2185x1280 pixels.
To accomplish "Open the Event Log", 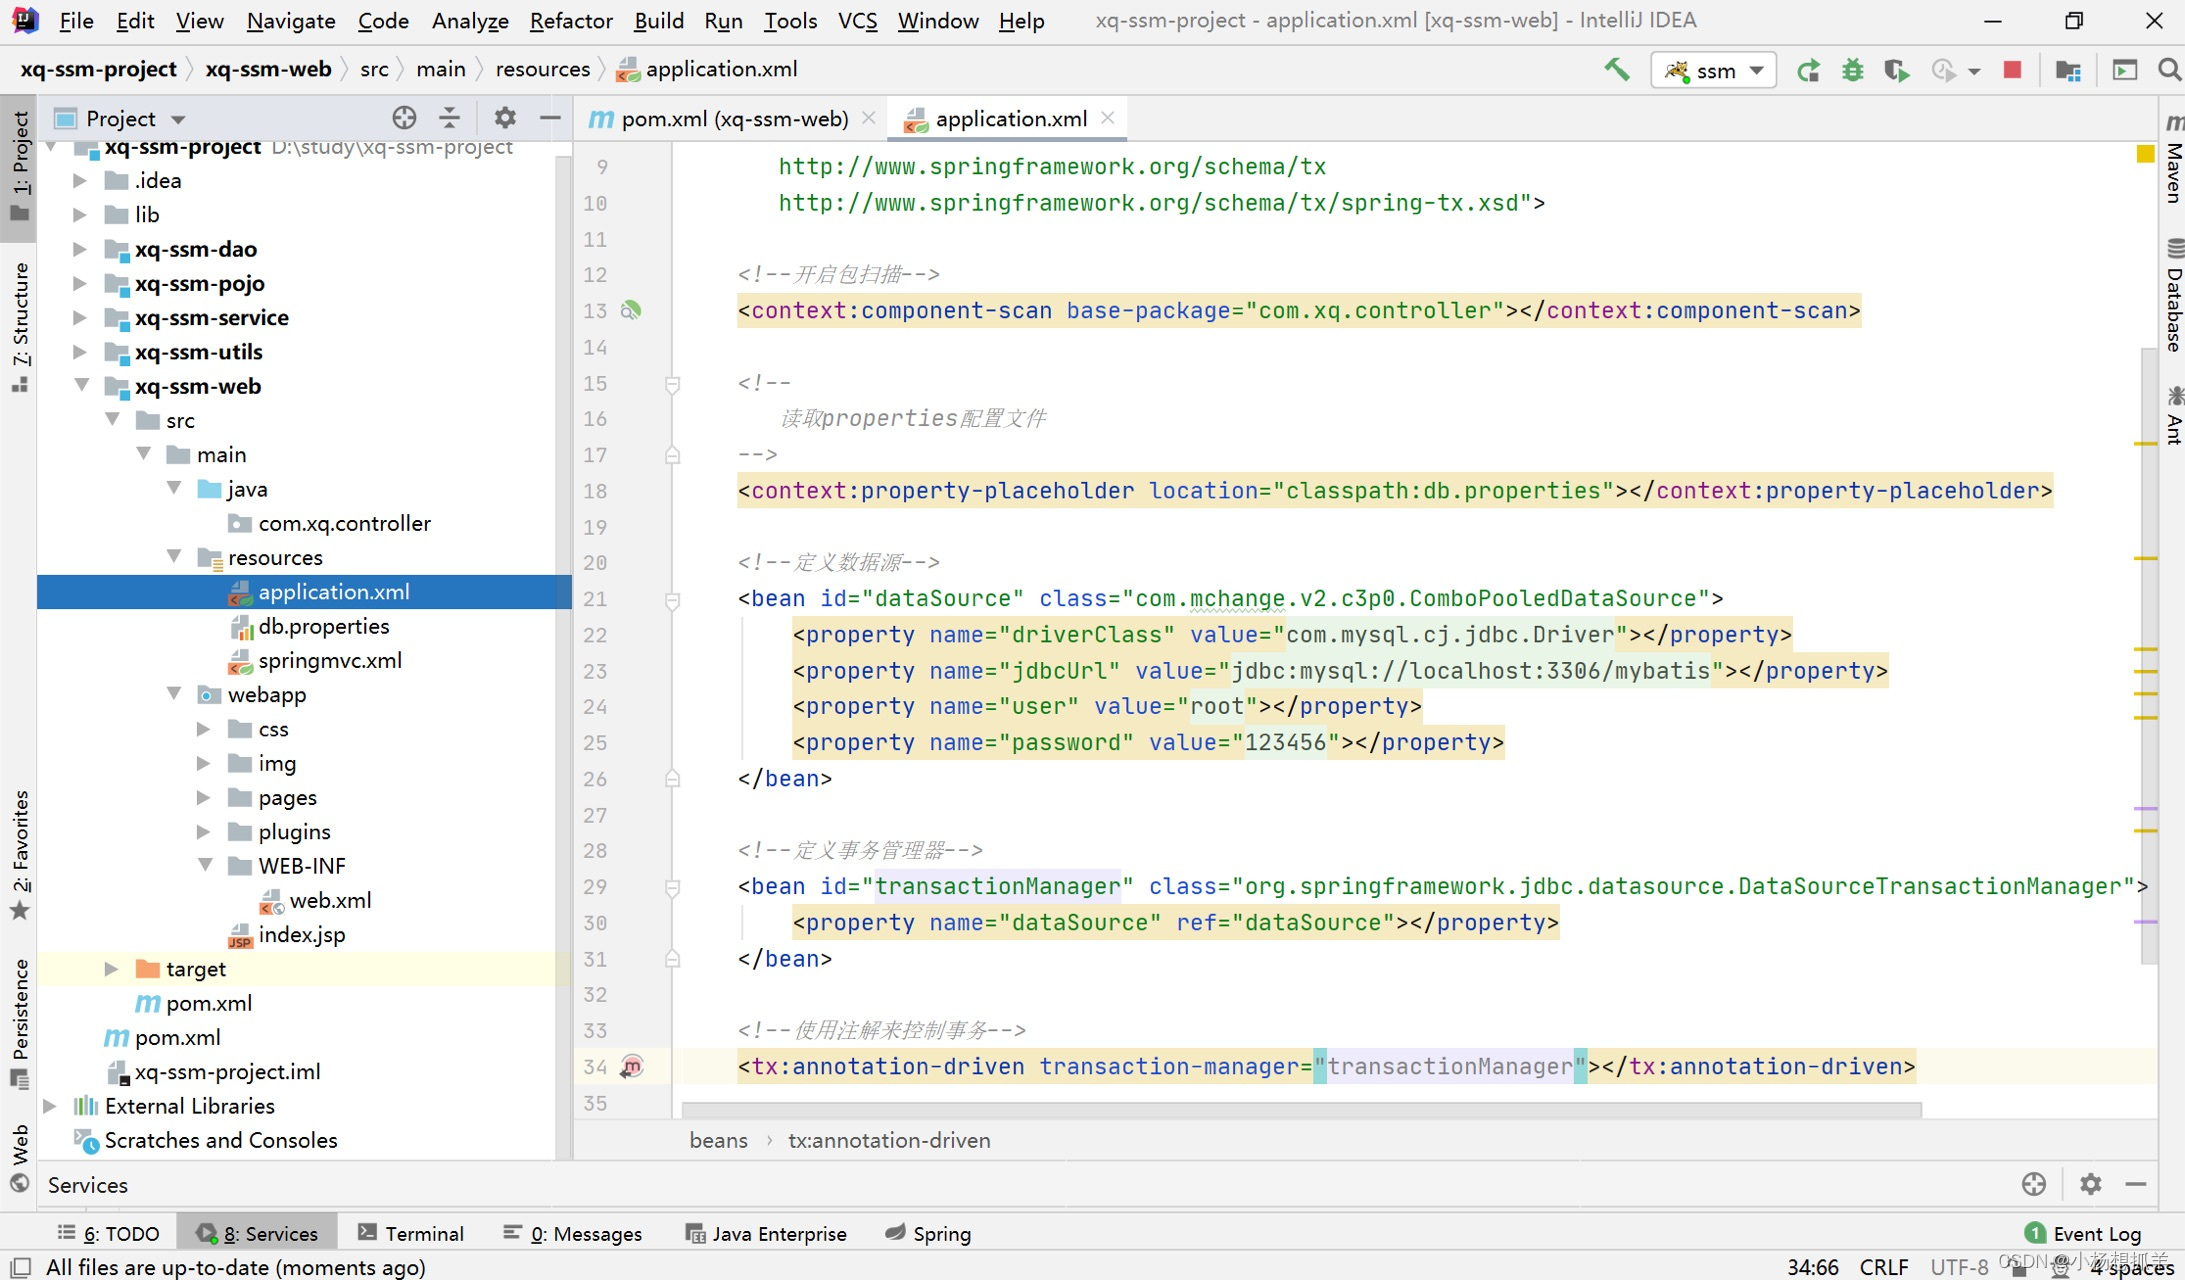I will (2083, 1233).
